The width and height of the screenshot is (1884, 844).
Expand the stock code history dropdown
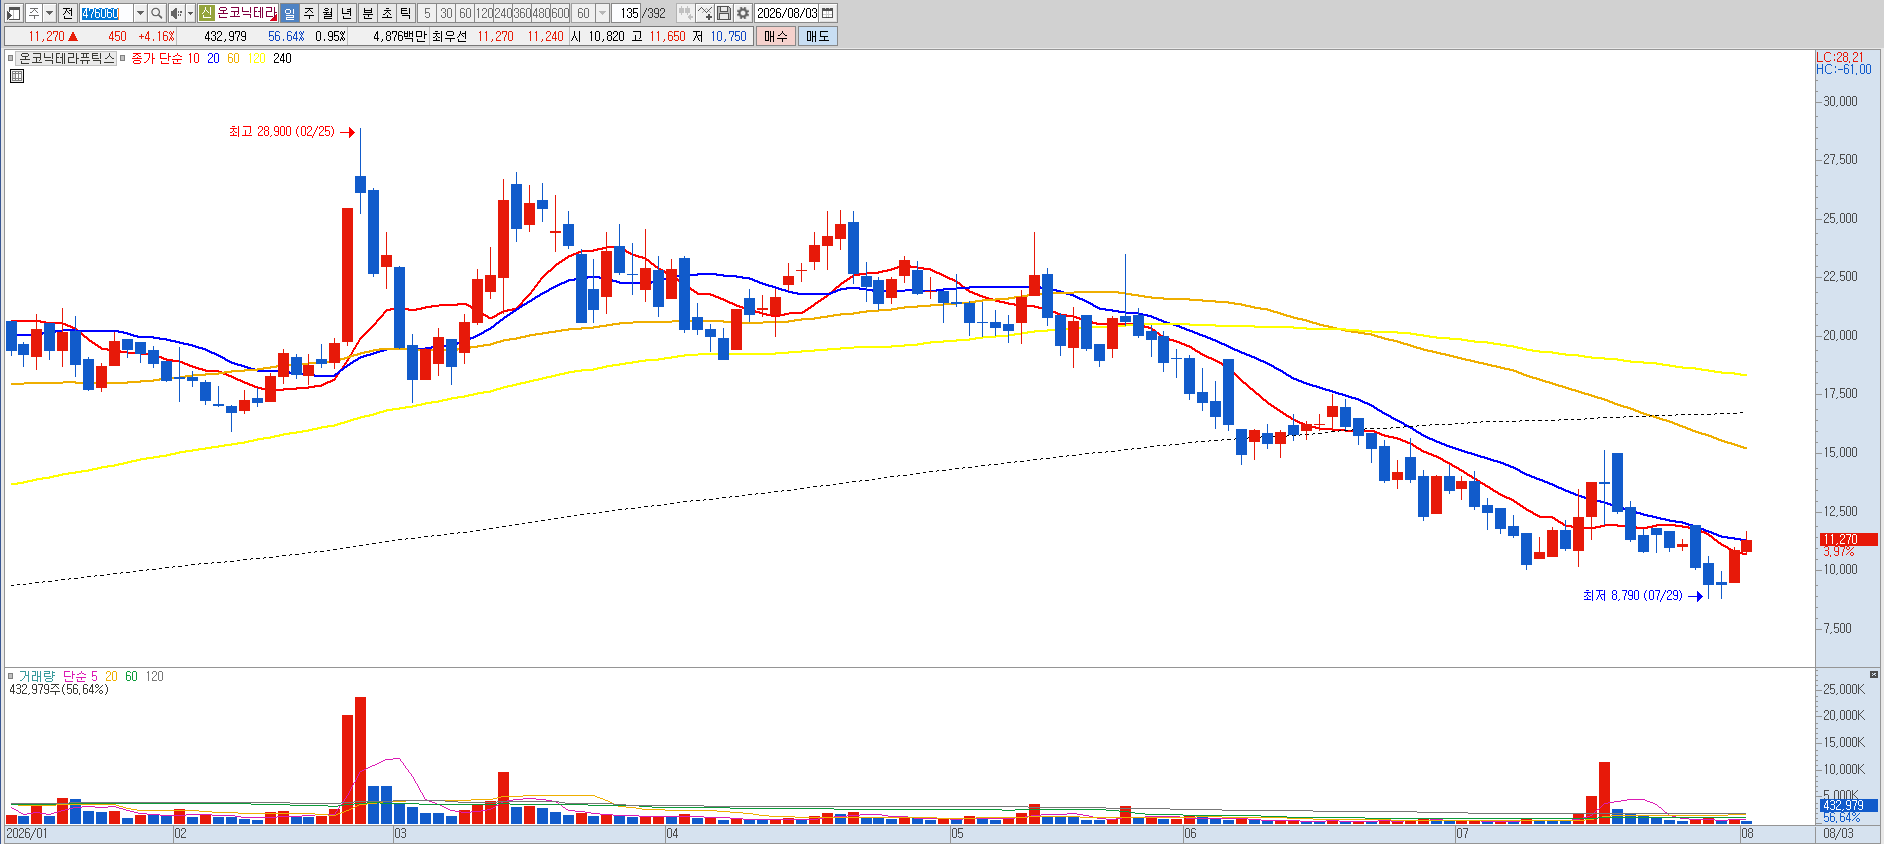point(140,13)
